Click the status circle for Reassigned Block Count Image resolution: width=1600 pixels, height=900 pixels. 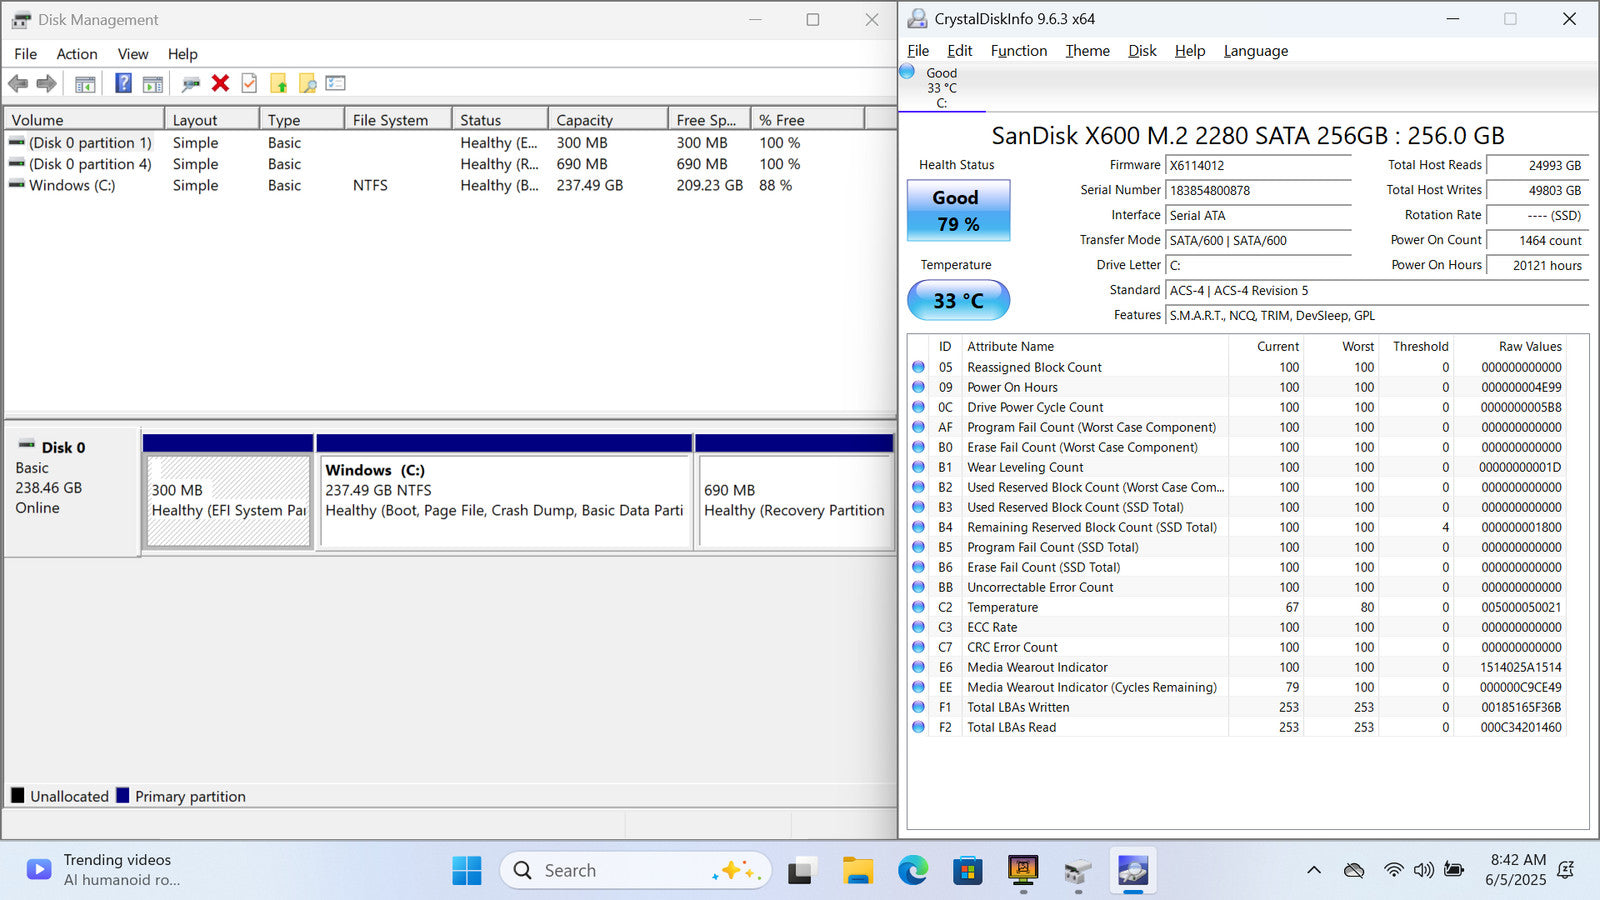pyautogui.click(x=918, y=367)
